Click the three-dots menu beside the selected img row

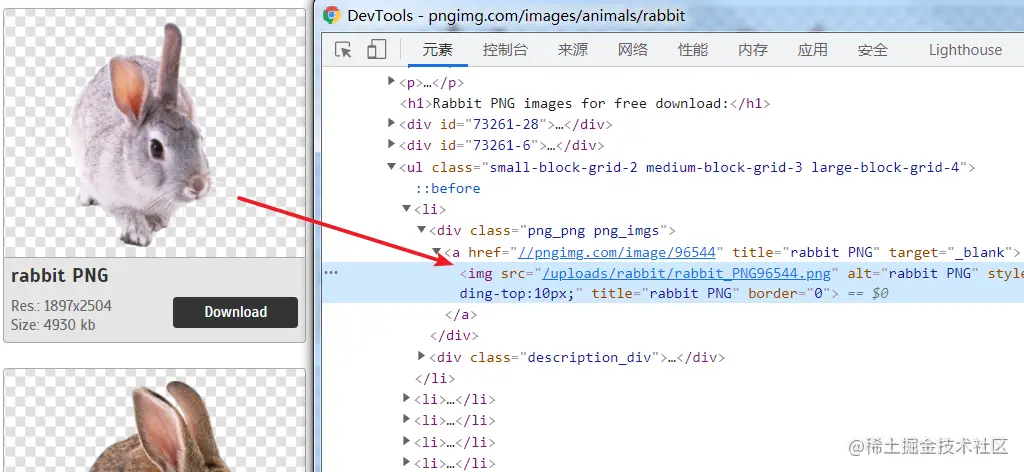tap(332, 272)
